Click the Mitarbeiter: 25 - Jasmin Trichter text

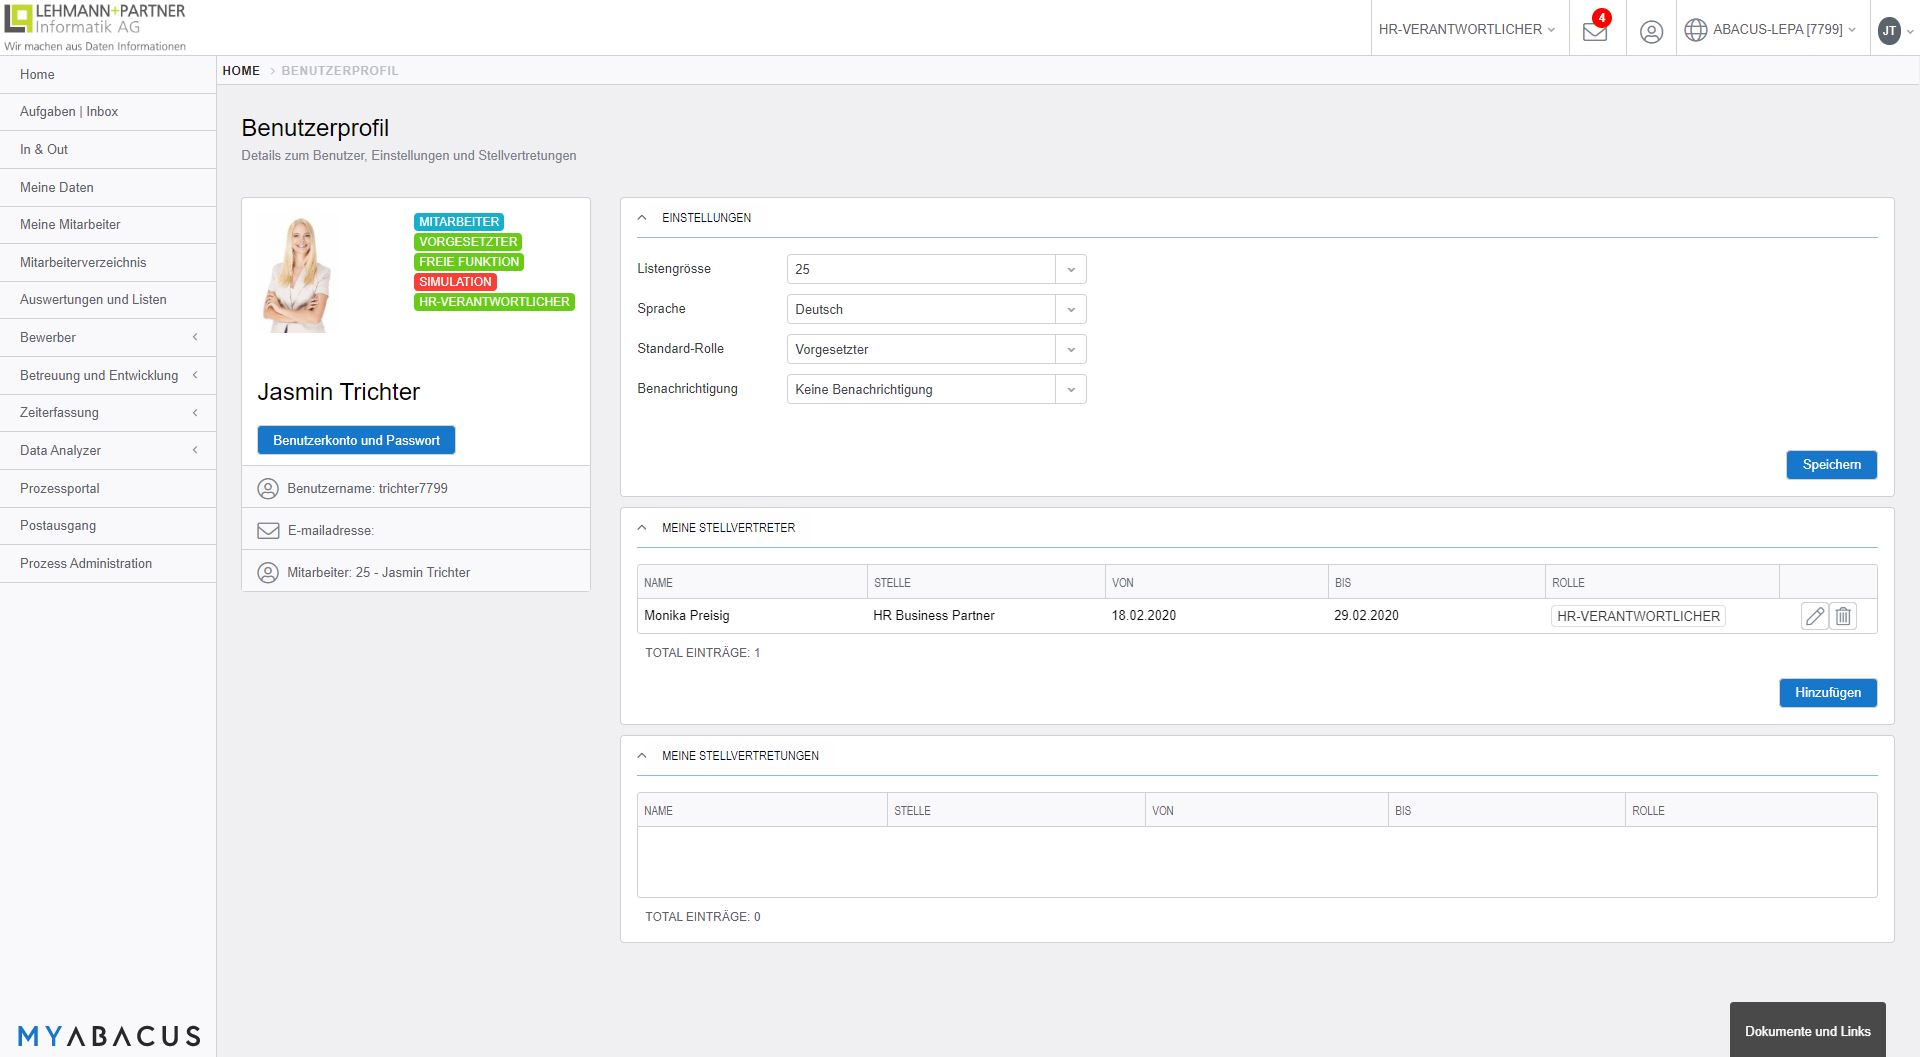(378, 573)
